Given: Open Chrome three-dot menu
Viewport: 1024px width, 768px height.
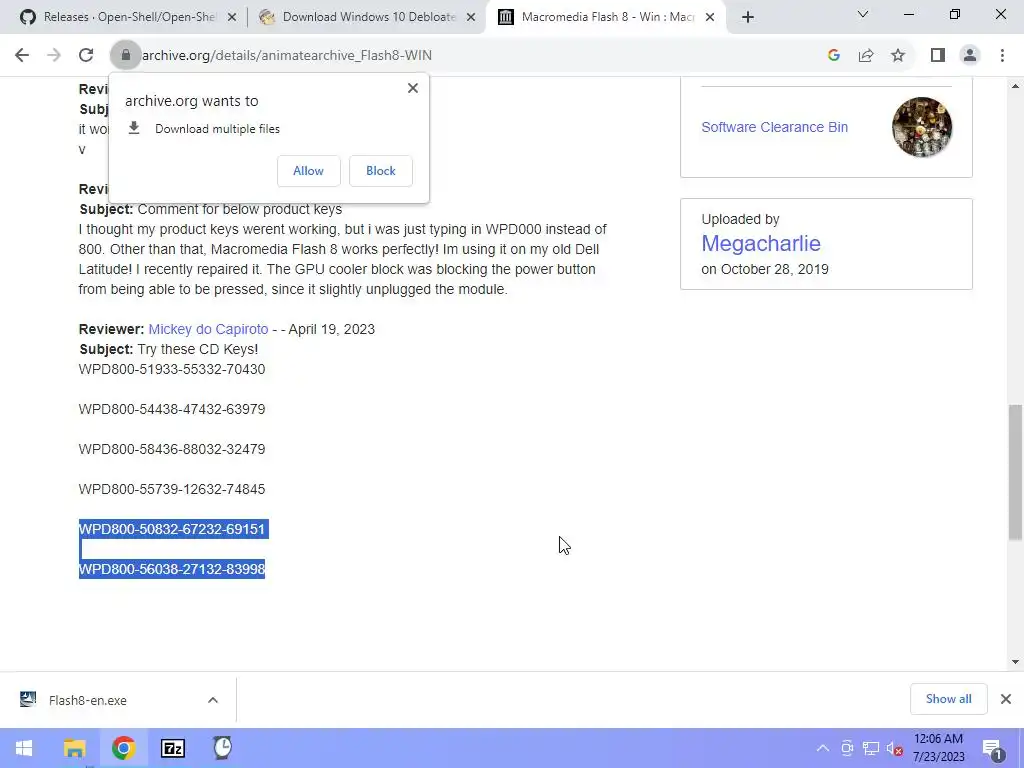Looking at the screenshot, I should tap(1002, 56).
